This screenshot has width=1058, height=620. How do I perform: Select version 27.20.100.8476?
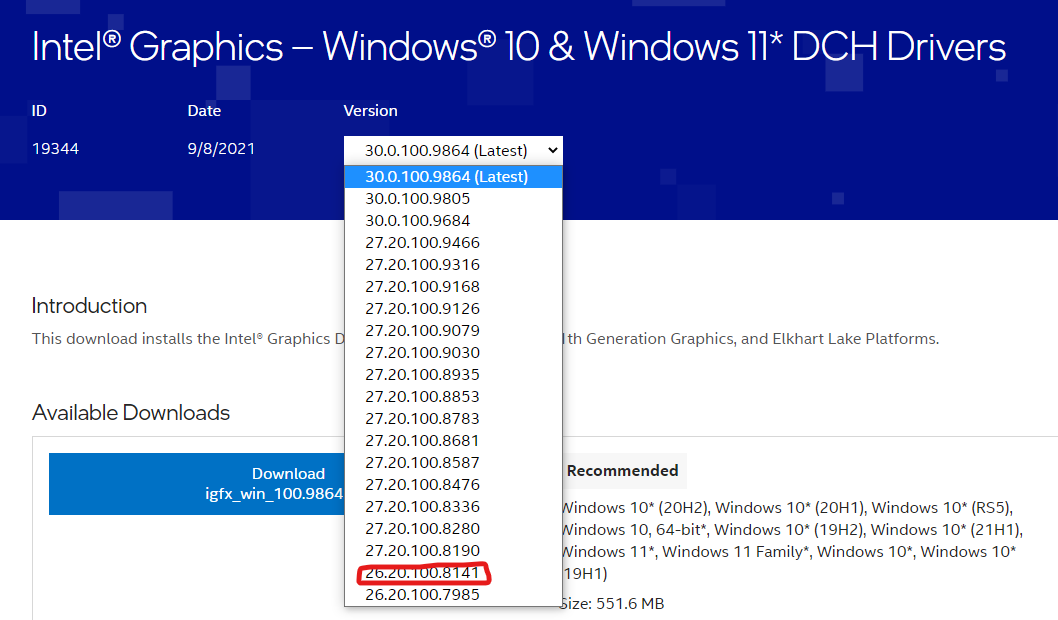(x=453, y=484)
